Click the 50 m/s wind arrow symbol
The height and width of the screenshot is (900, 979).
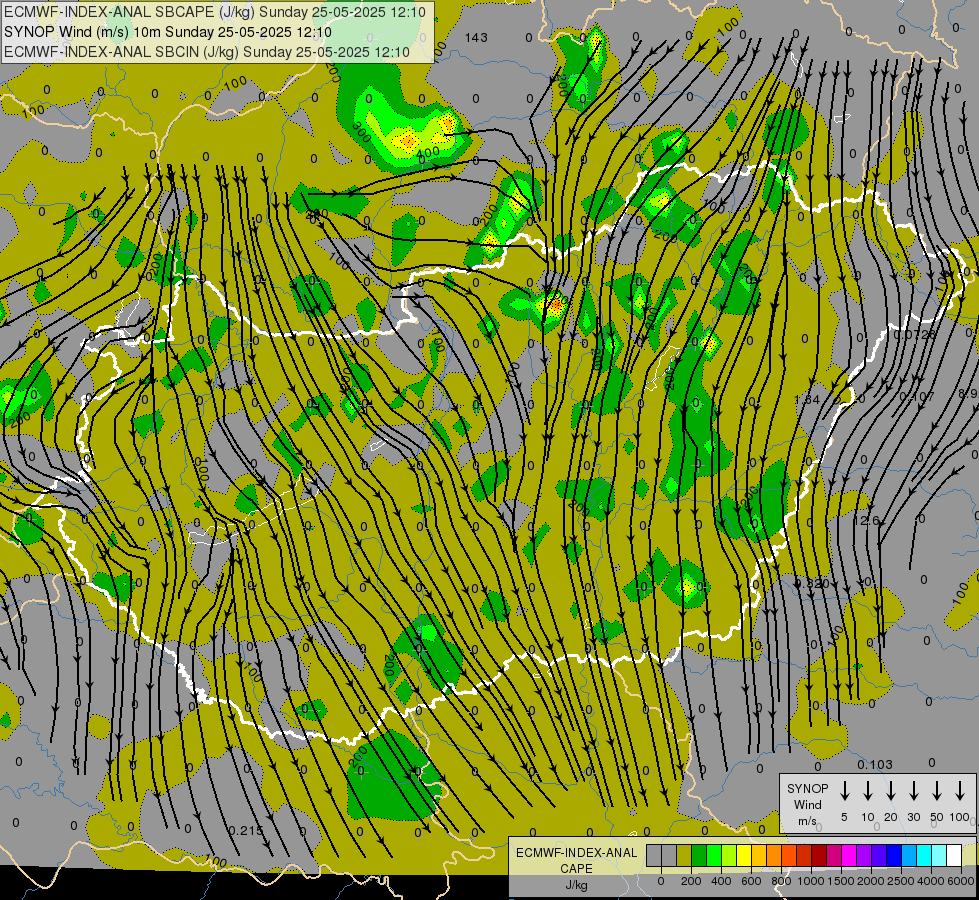click(937, 791)
